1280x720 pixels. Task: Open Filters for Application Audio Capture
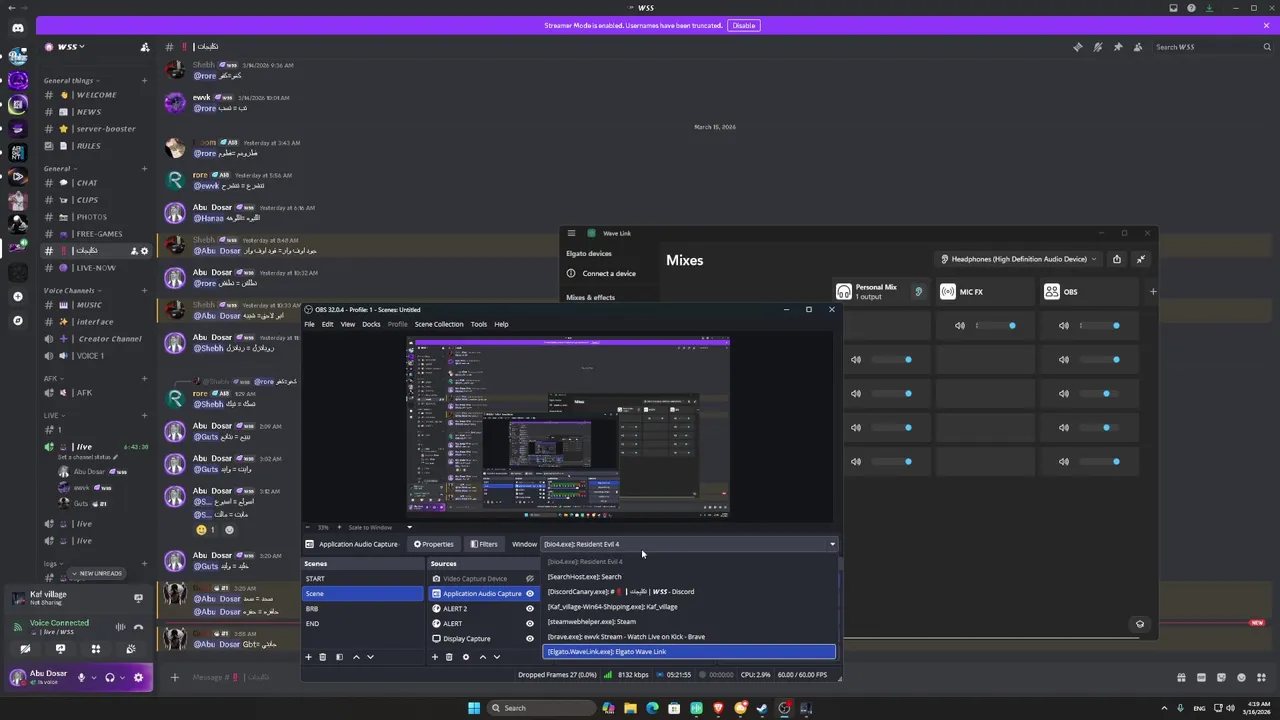(484, 544)
